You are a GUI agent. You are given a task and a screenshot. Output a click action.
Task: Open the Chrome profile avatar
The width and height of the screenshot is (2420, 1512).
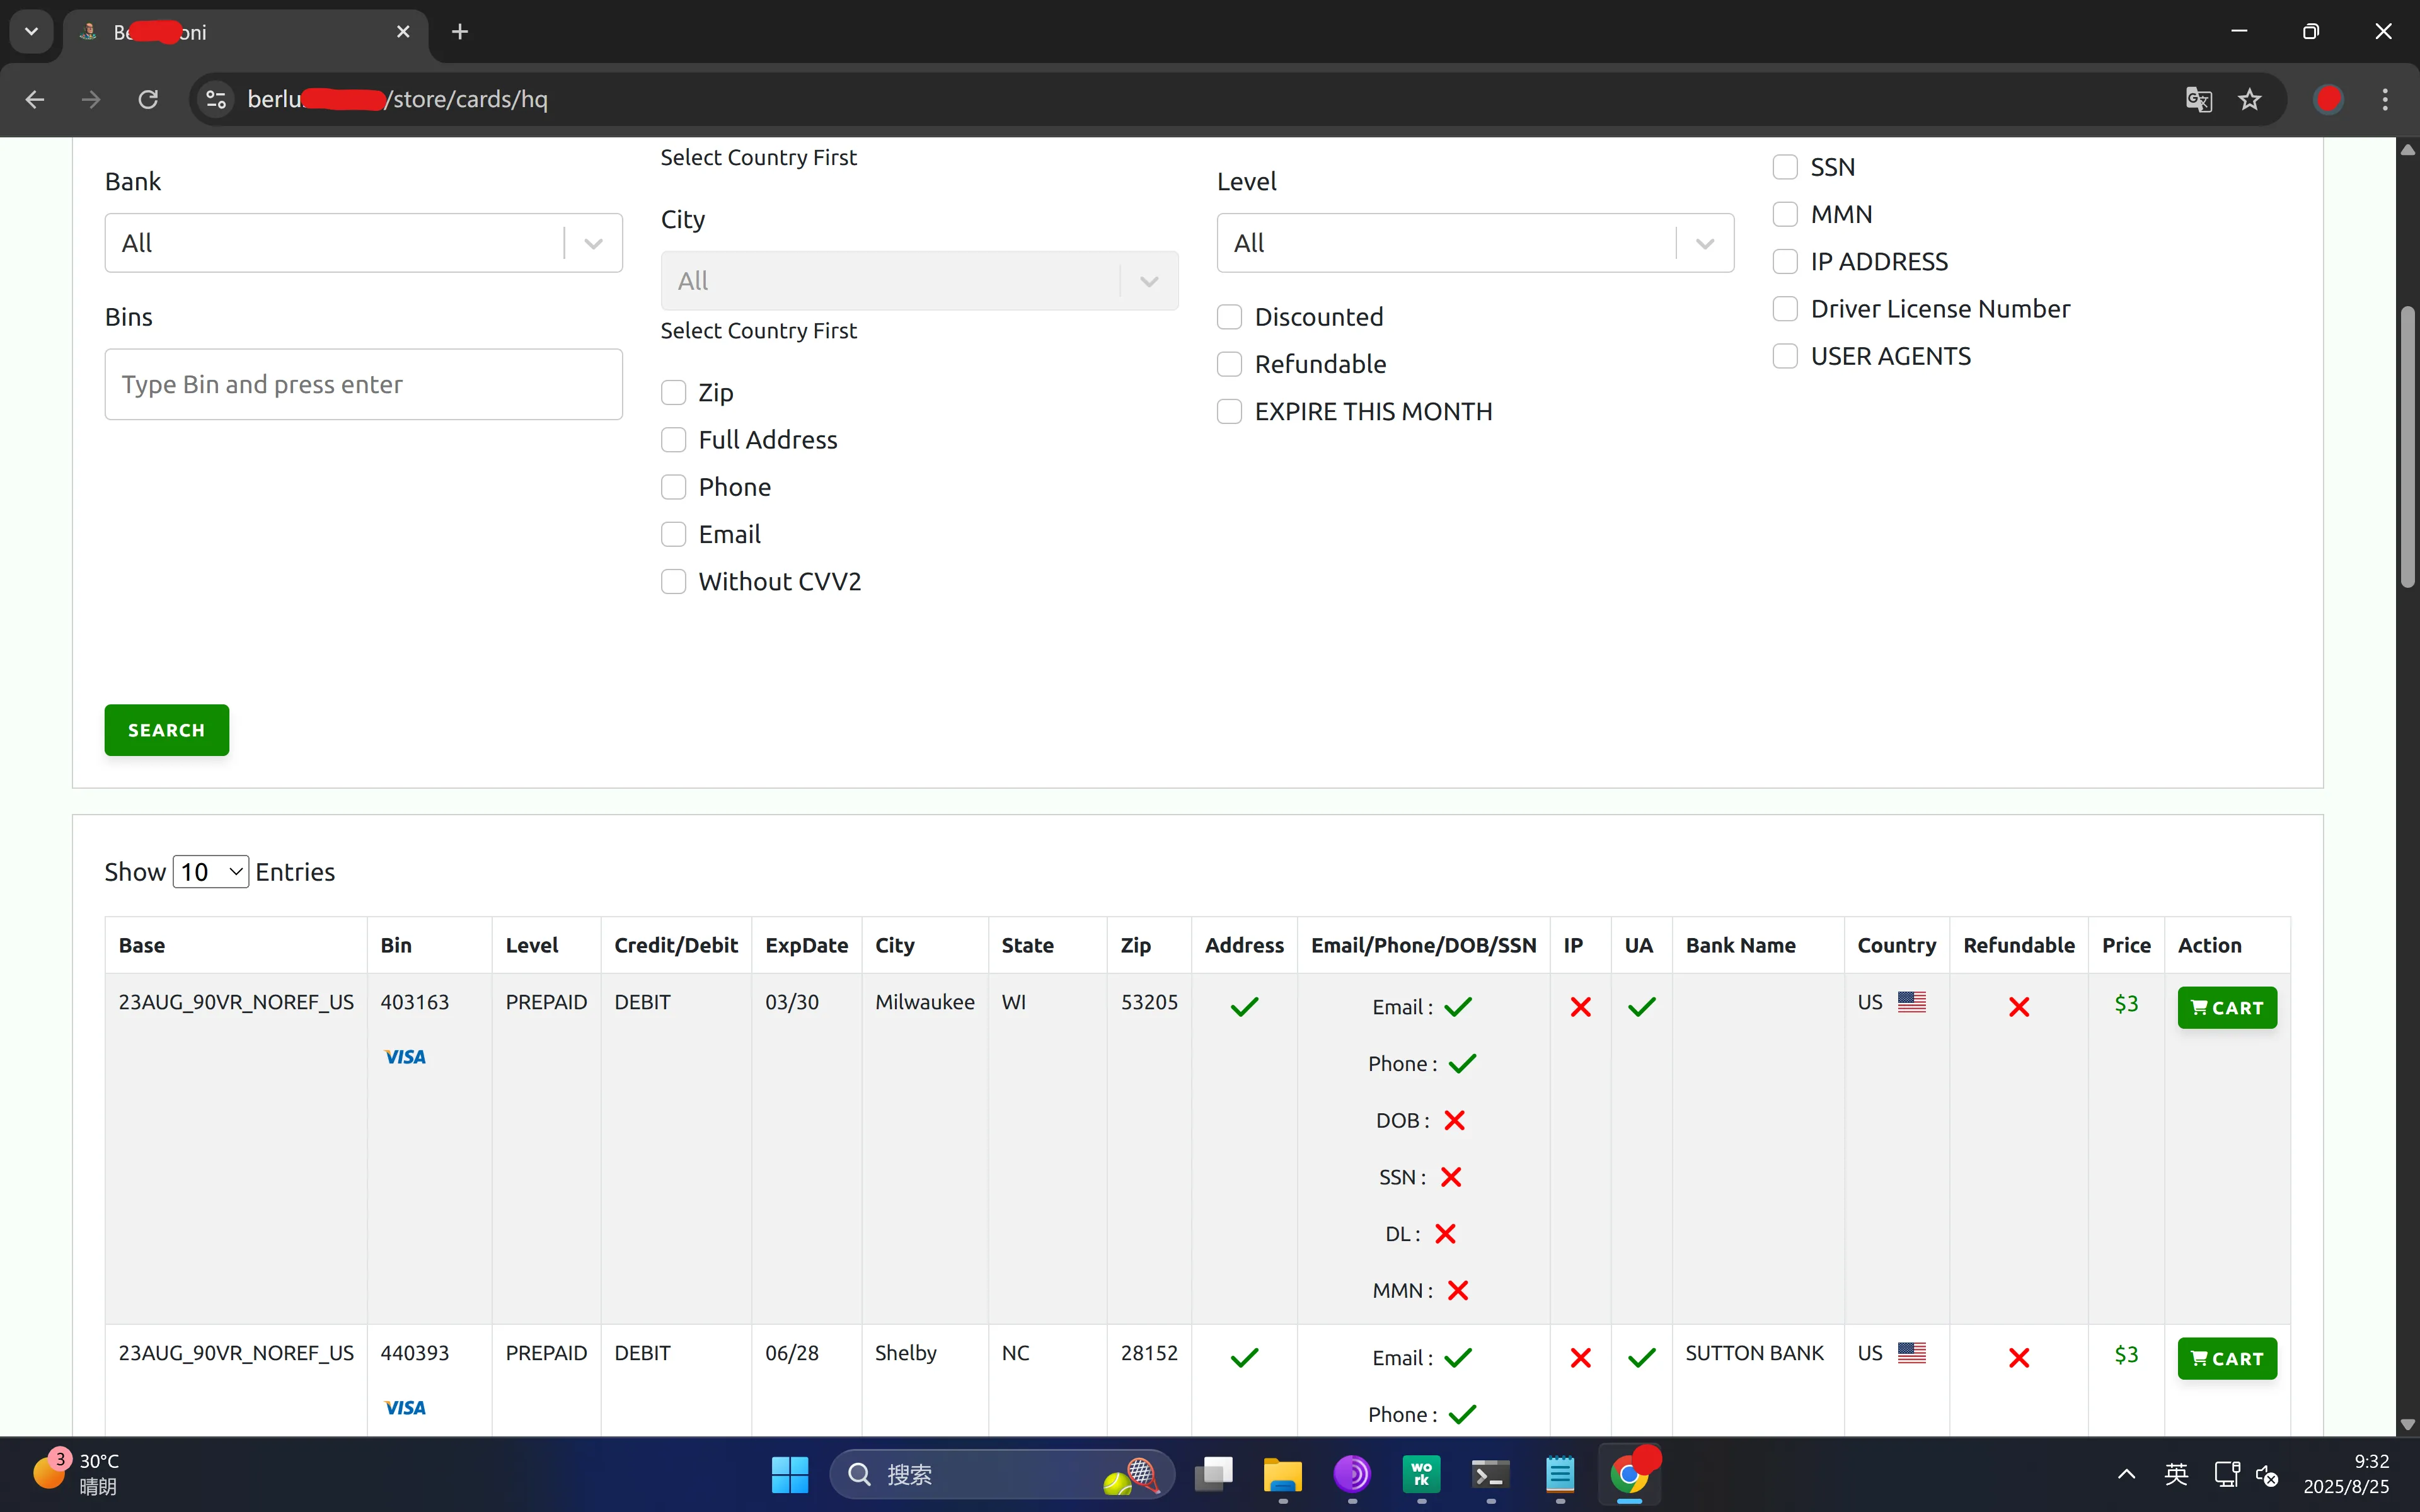point(2329,99)
